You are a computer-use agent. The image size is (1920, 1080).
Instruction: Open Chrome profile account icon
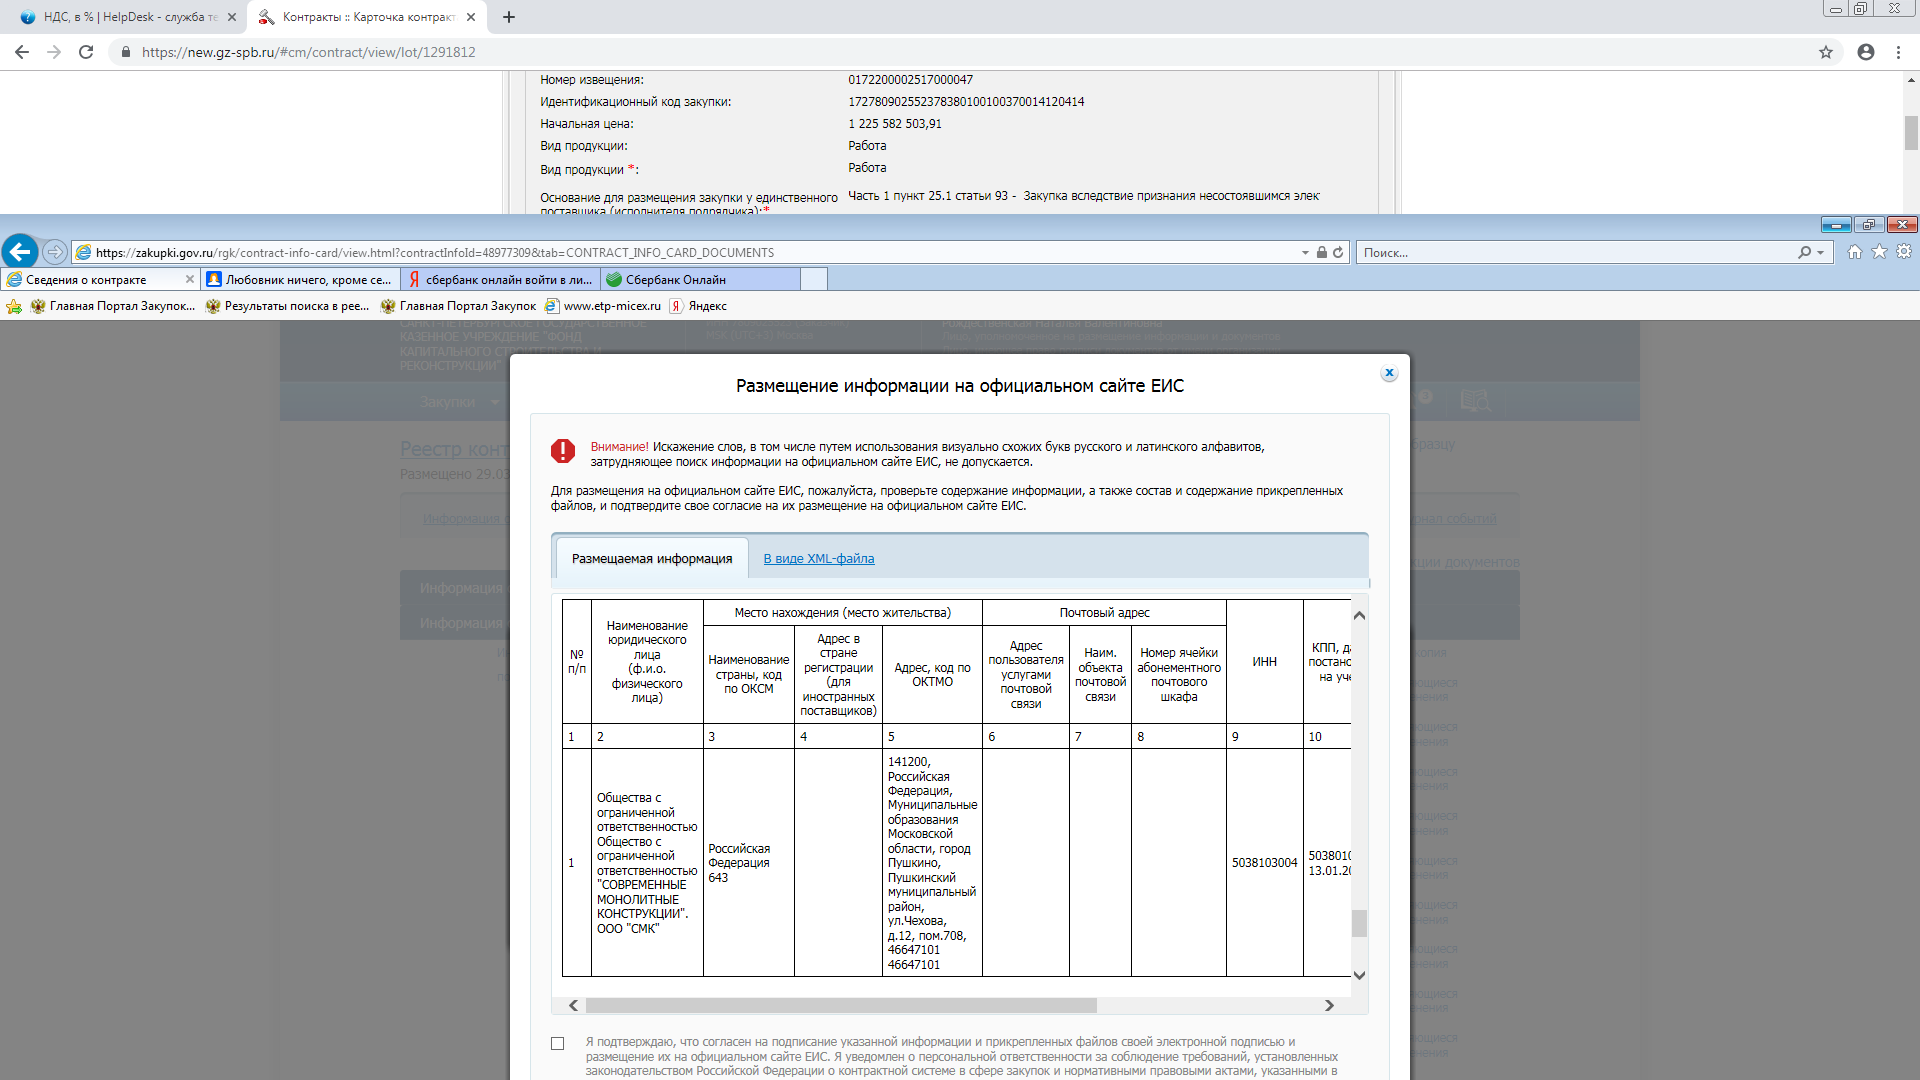(1866, 52)
